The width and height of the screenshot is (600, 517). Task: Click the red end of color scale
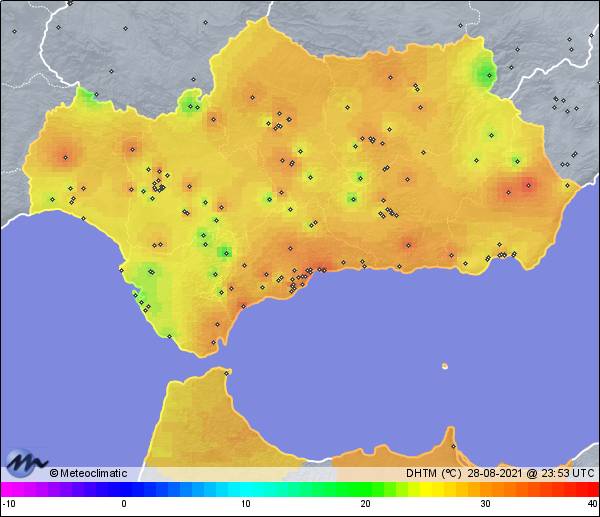coord(591,489)
